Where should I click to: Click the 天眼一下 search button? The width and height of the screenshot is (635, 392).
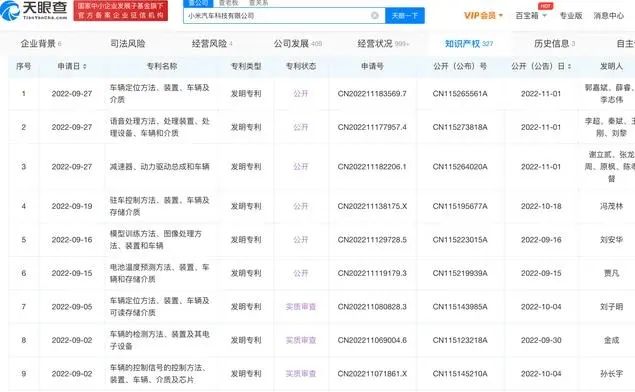[x=405, y=15]
